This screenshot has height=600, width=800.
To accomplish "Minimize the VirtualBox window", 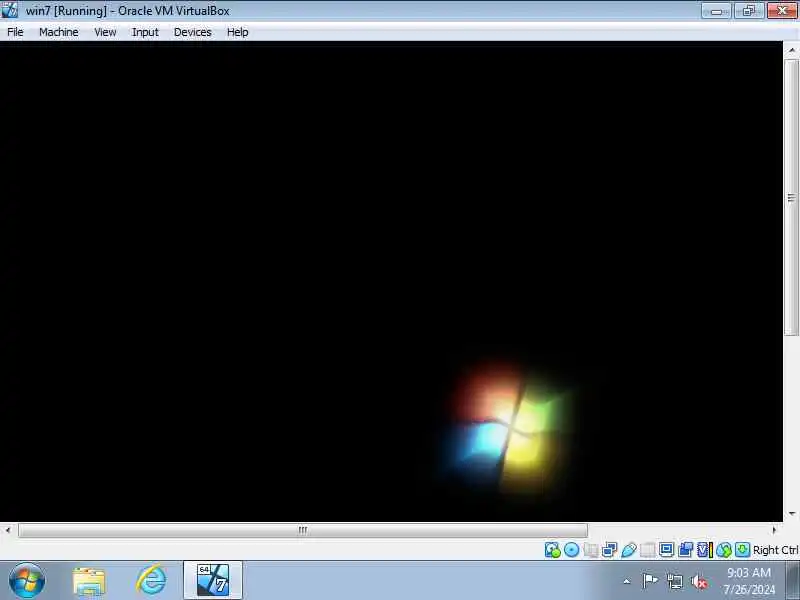I will click(x=716, y=11).
